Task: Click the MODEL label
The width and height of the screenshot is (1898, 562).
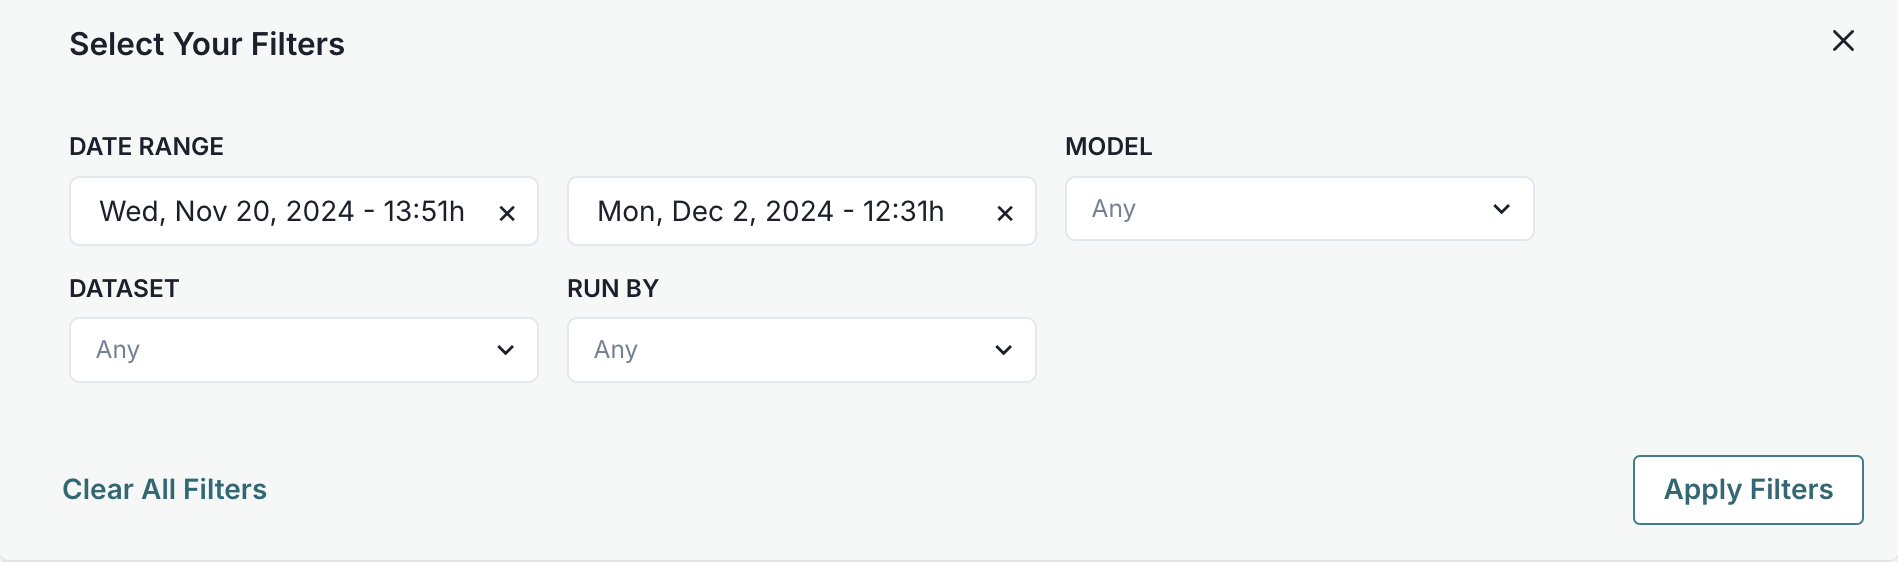Action: (x=1108, y=147)
